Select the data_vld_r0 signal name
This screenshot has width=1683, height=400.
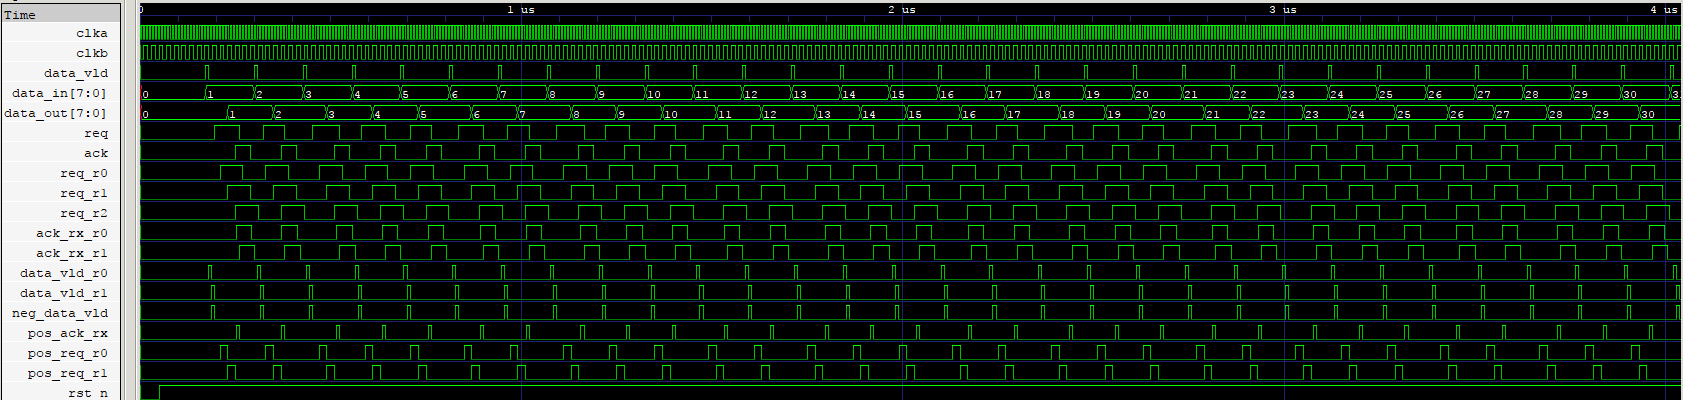pos(64,273)
